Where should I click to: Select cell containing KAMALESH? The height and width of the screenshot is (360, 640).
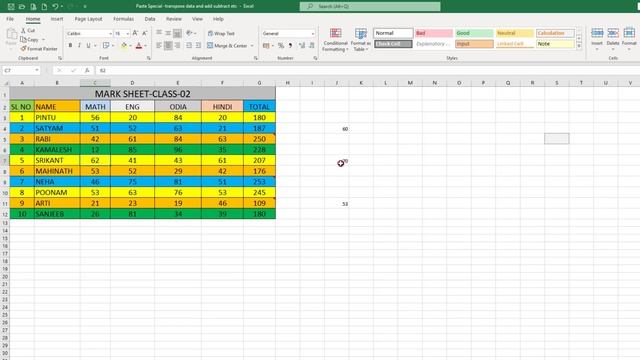[x=57, y=149]
